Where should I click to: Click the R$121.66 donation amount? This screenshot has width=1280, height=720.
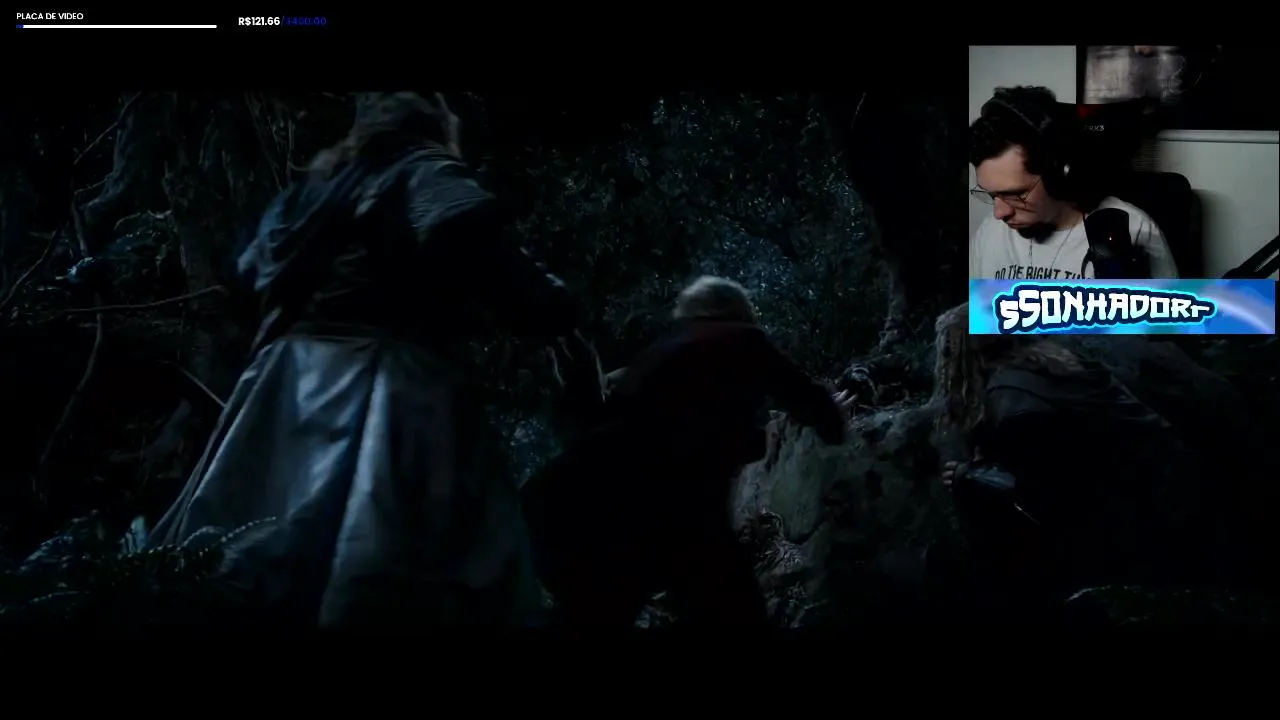(259, 21)
